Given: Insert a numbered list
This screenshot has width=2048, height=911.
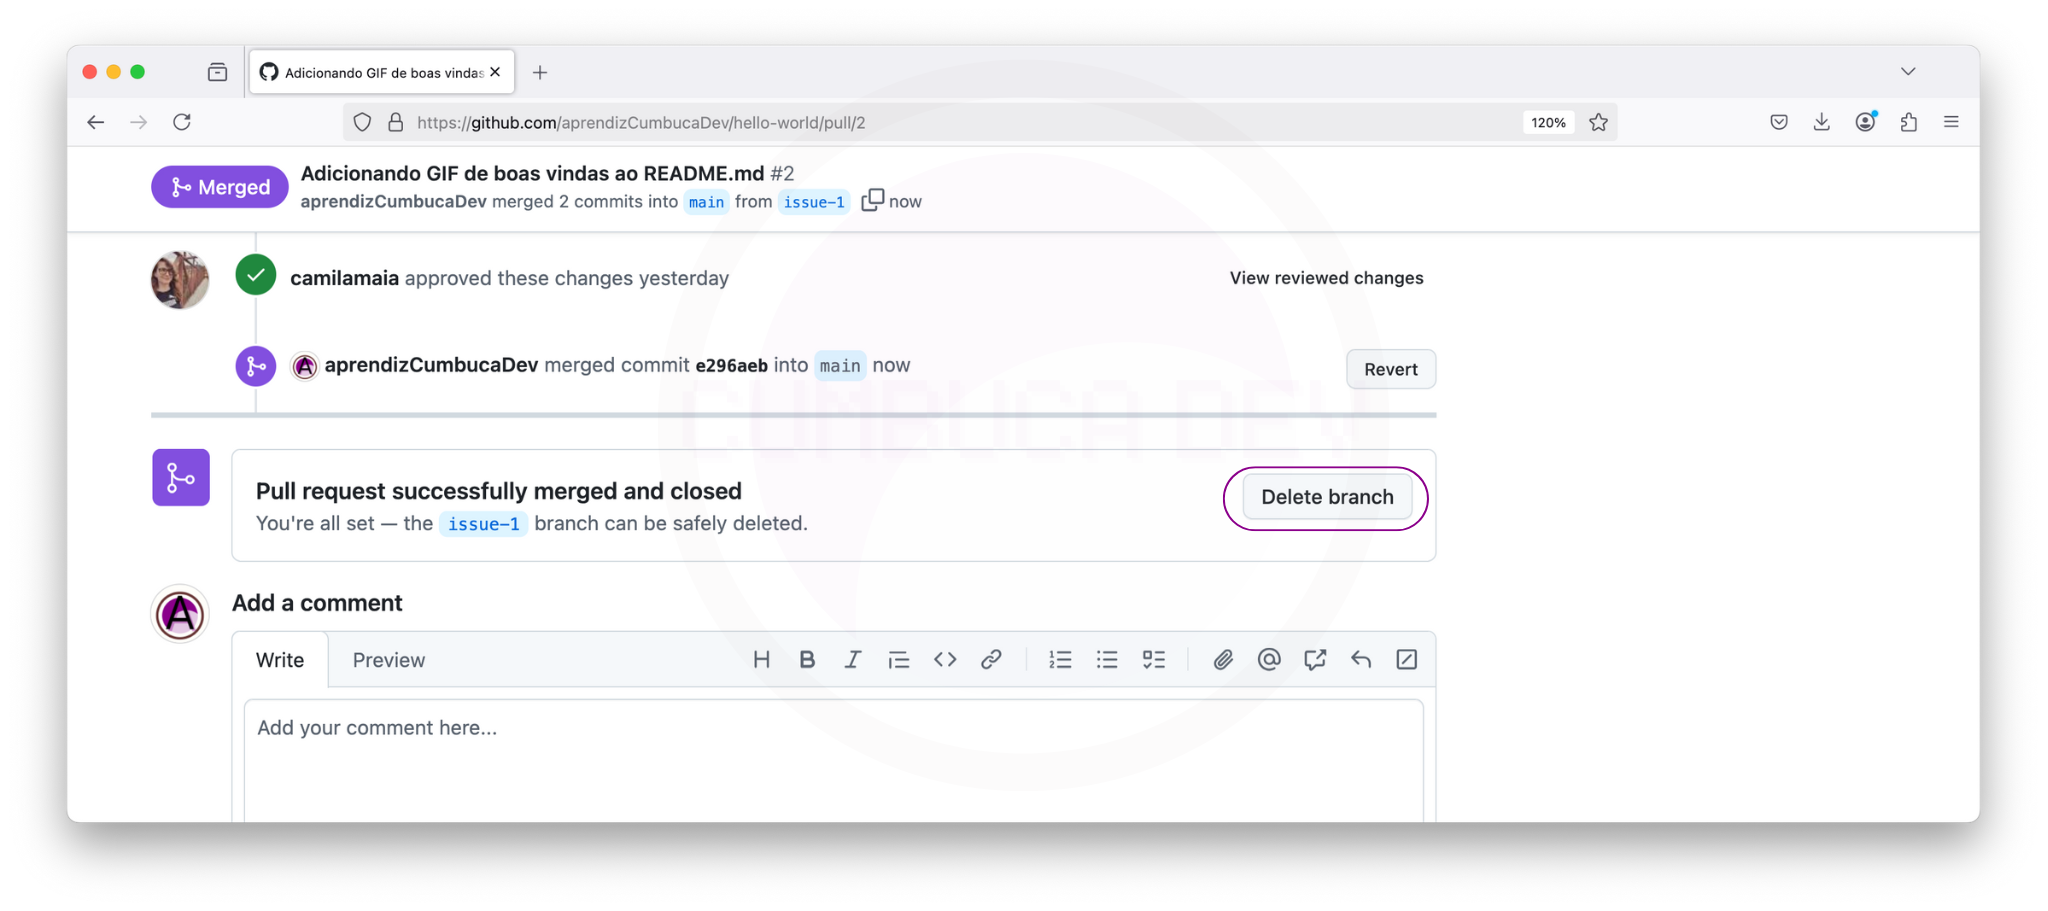Looking at the screenshot, I should tap(1060, 660).
